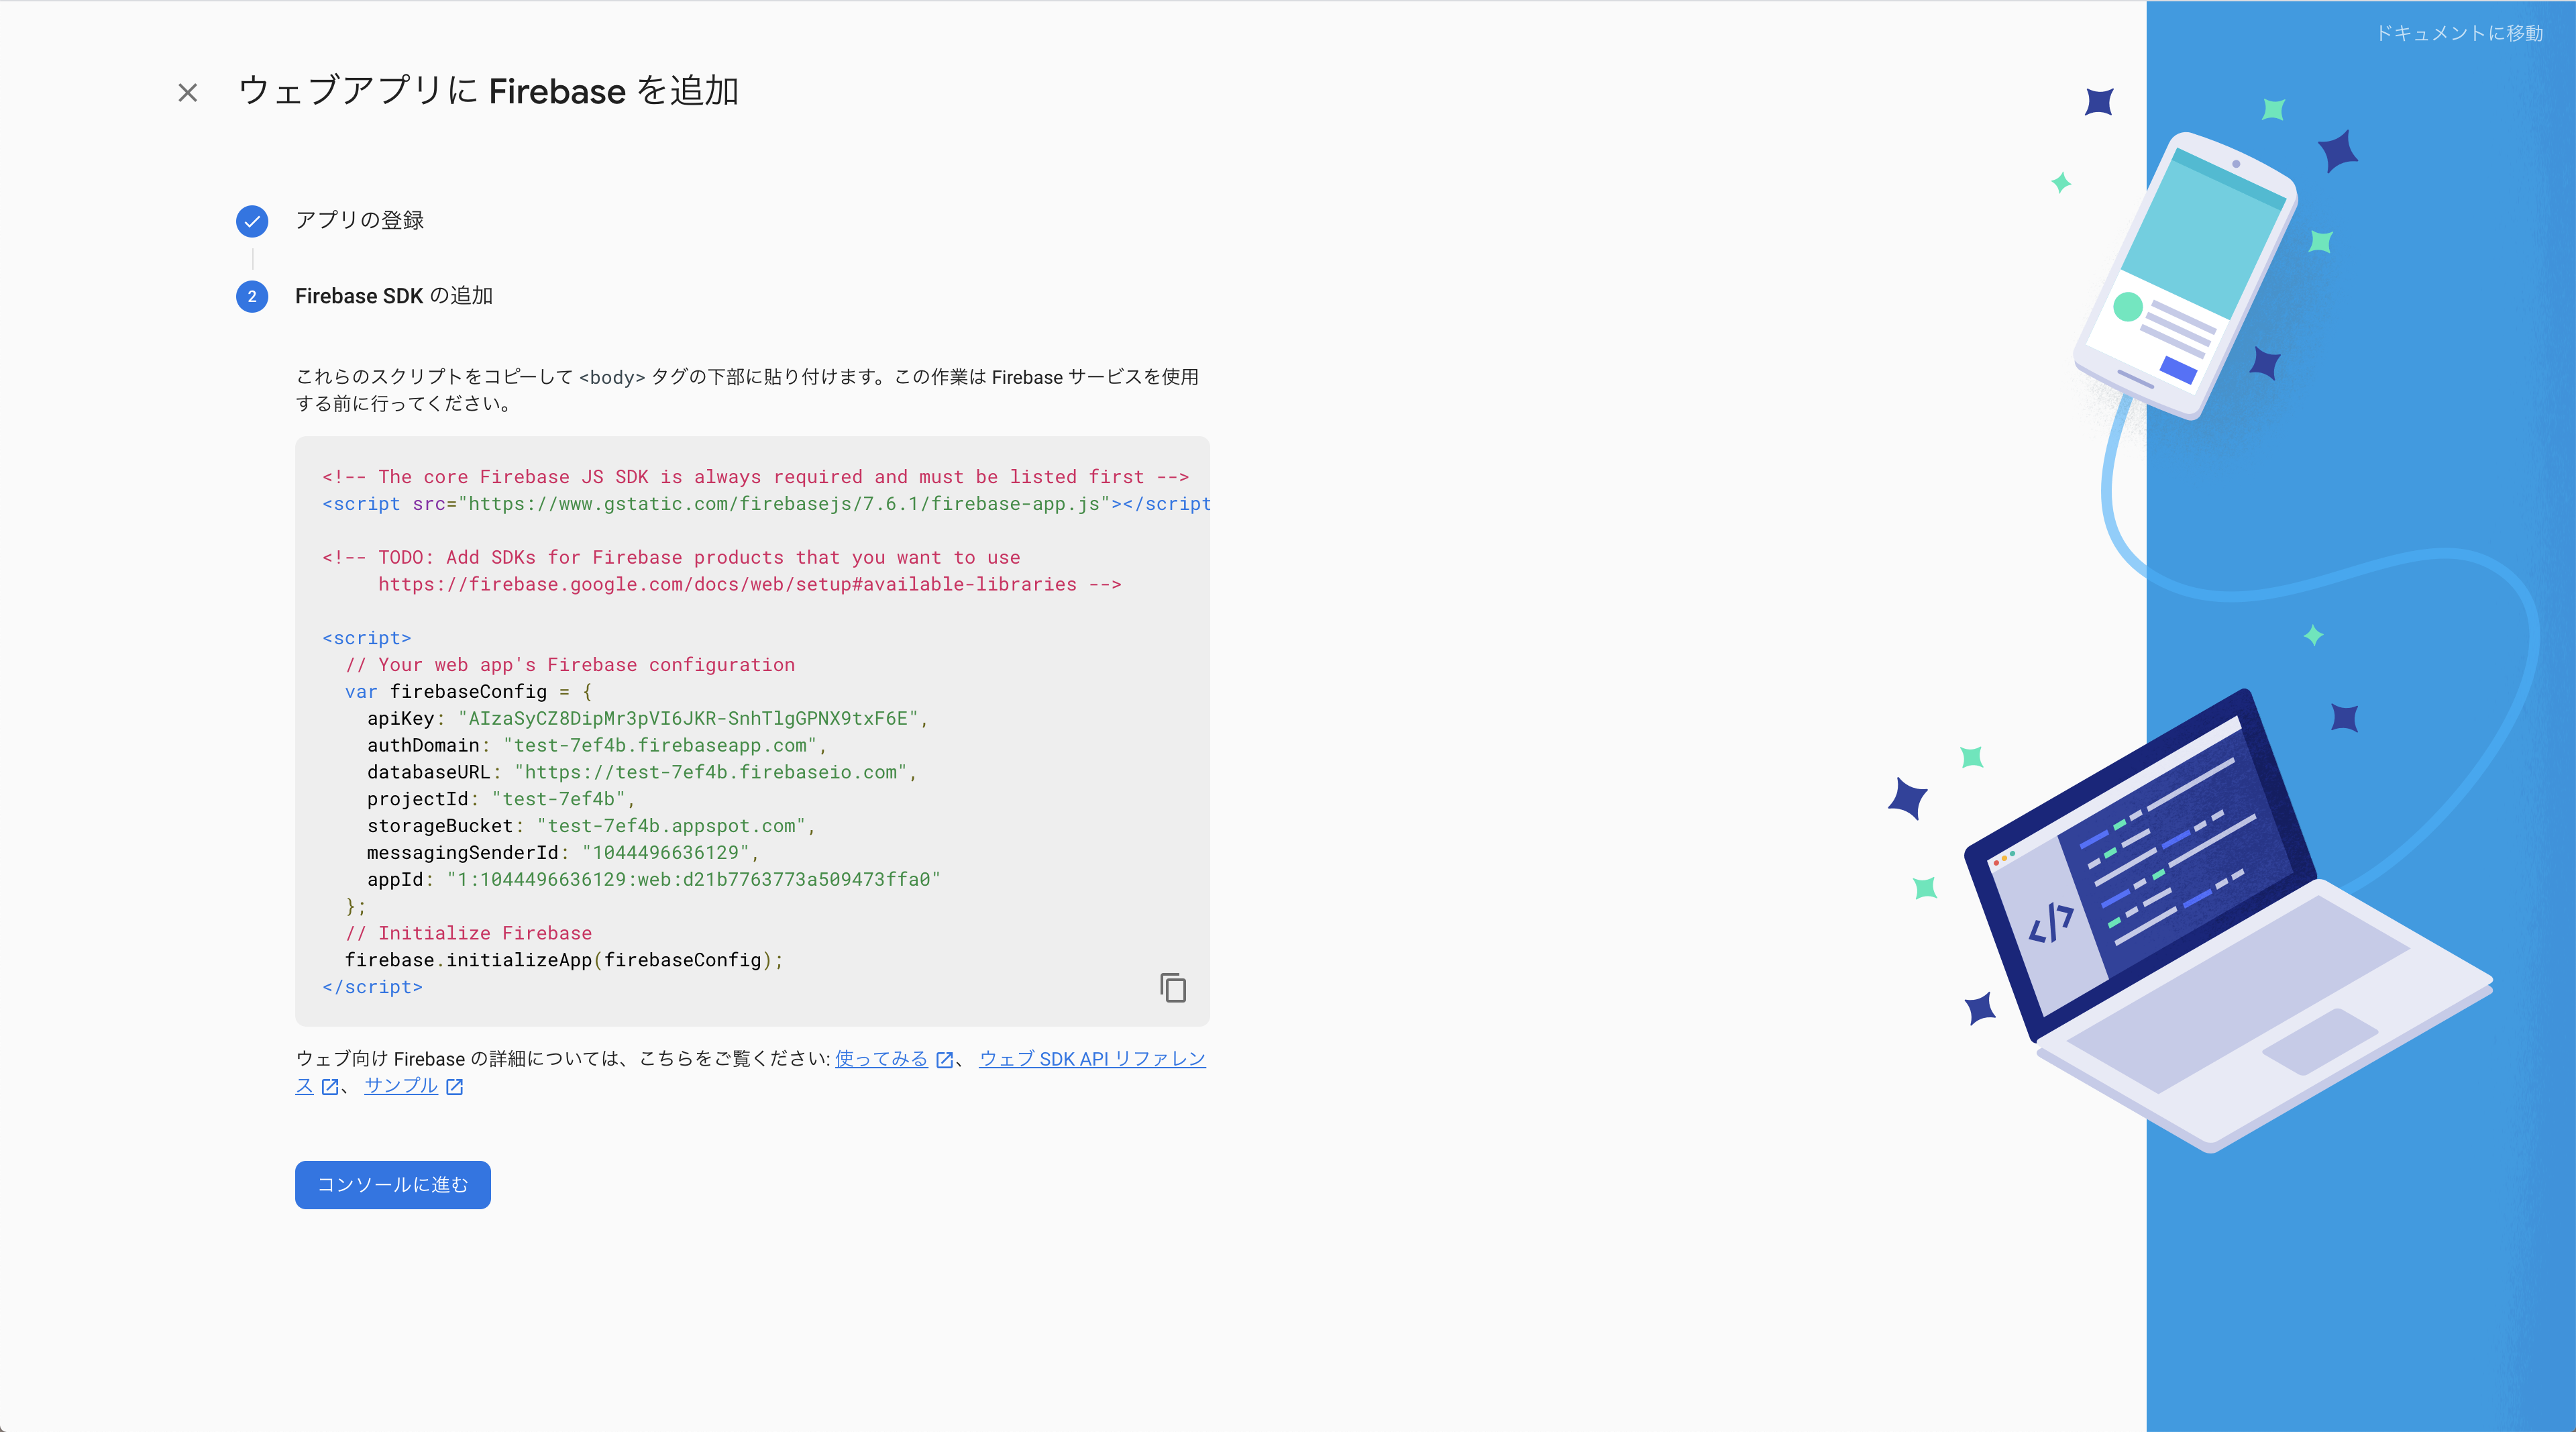Image resolution: width=2576 pixels, height=1432 pixels.
Task: Click the 'firebase.initializeApp(firebaseConfig);' line
Action: pyautogui.click(x=564, y=960)
